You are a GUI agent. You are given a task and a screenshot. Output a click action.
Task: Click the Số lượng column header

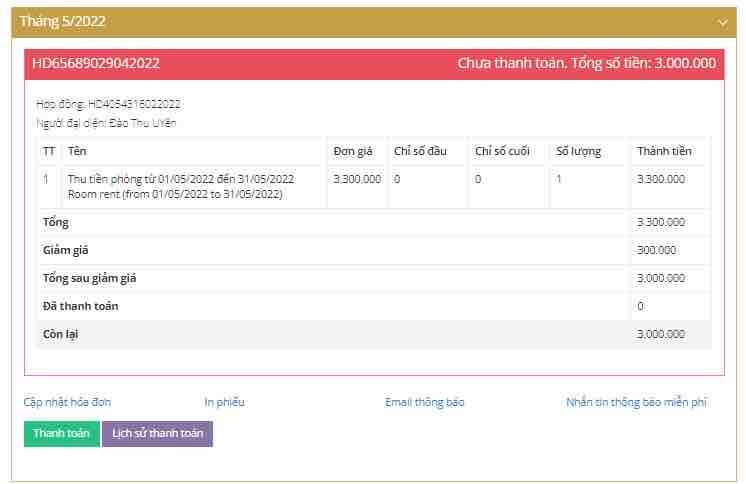(x=579, y=151)
